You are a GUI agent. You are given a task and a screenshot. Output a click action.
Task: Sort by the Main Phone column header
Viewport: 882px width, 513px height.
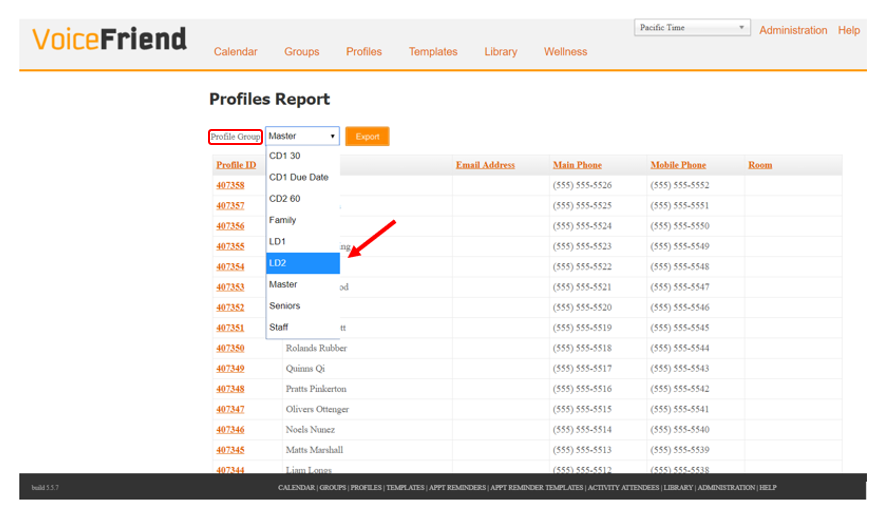pos(577,165)
